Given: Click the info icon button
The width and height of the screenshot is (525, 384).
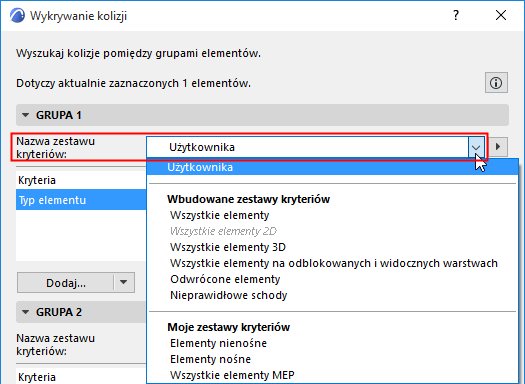Looking at the screenshot, I should 496,82.
